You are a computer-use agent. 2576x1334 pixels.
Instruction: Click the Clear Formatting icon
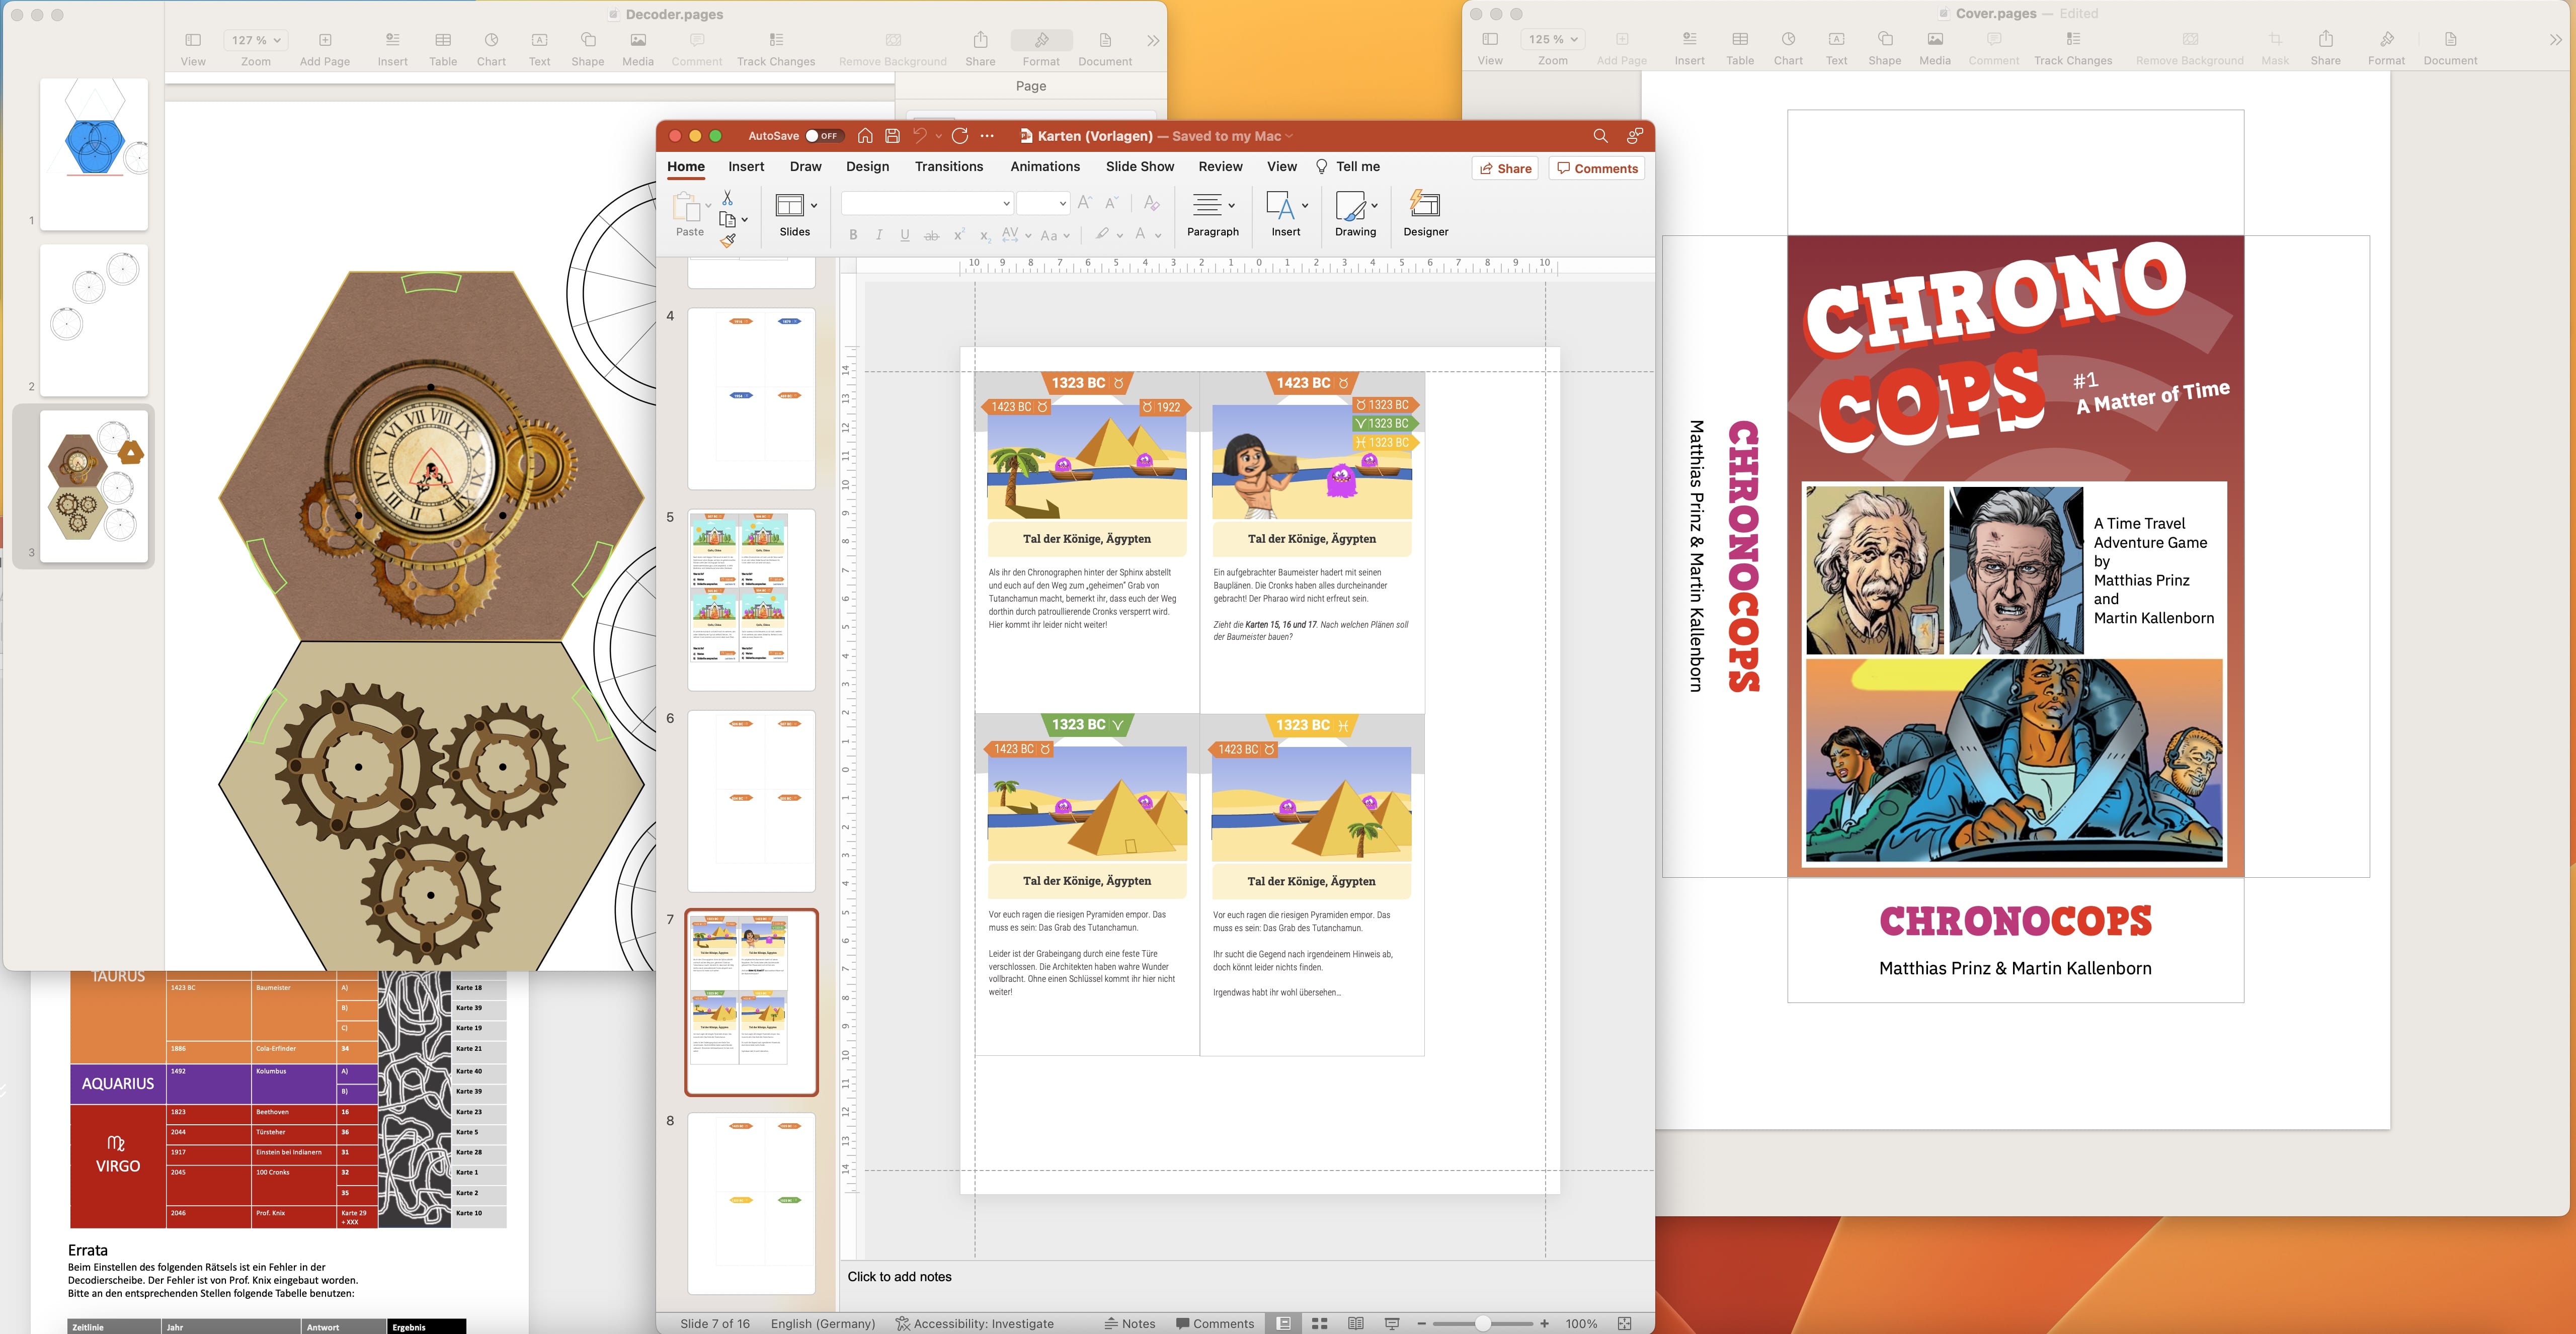pyautogui.click(x=1151, y=203)
